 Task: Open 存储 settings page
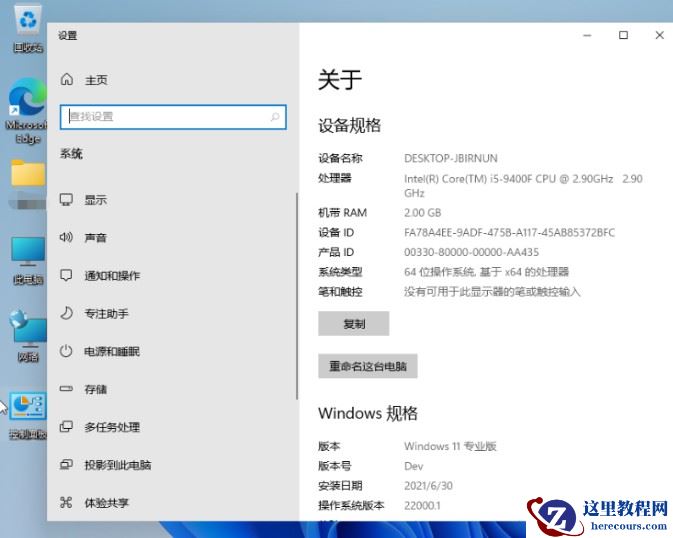point(95,389)
